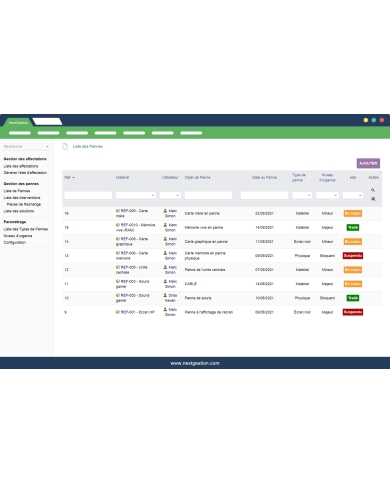Image resolution: width=390 pixels, height=484 pixels.
Task: Click the purple AJOUTER button
Action: [x=368, y=163]
